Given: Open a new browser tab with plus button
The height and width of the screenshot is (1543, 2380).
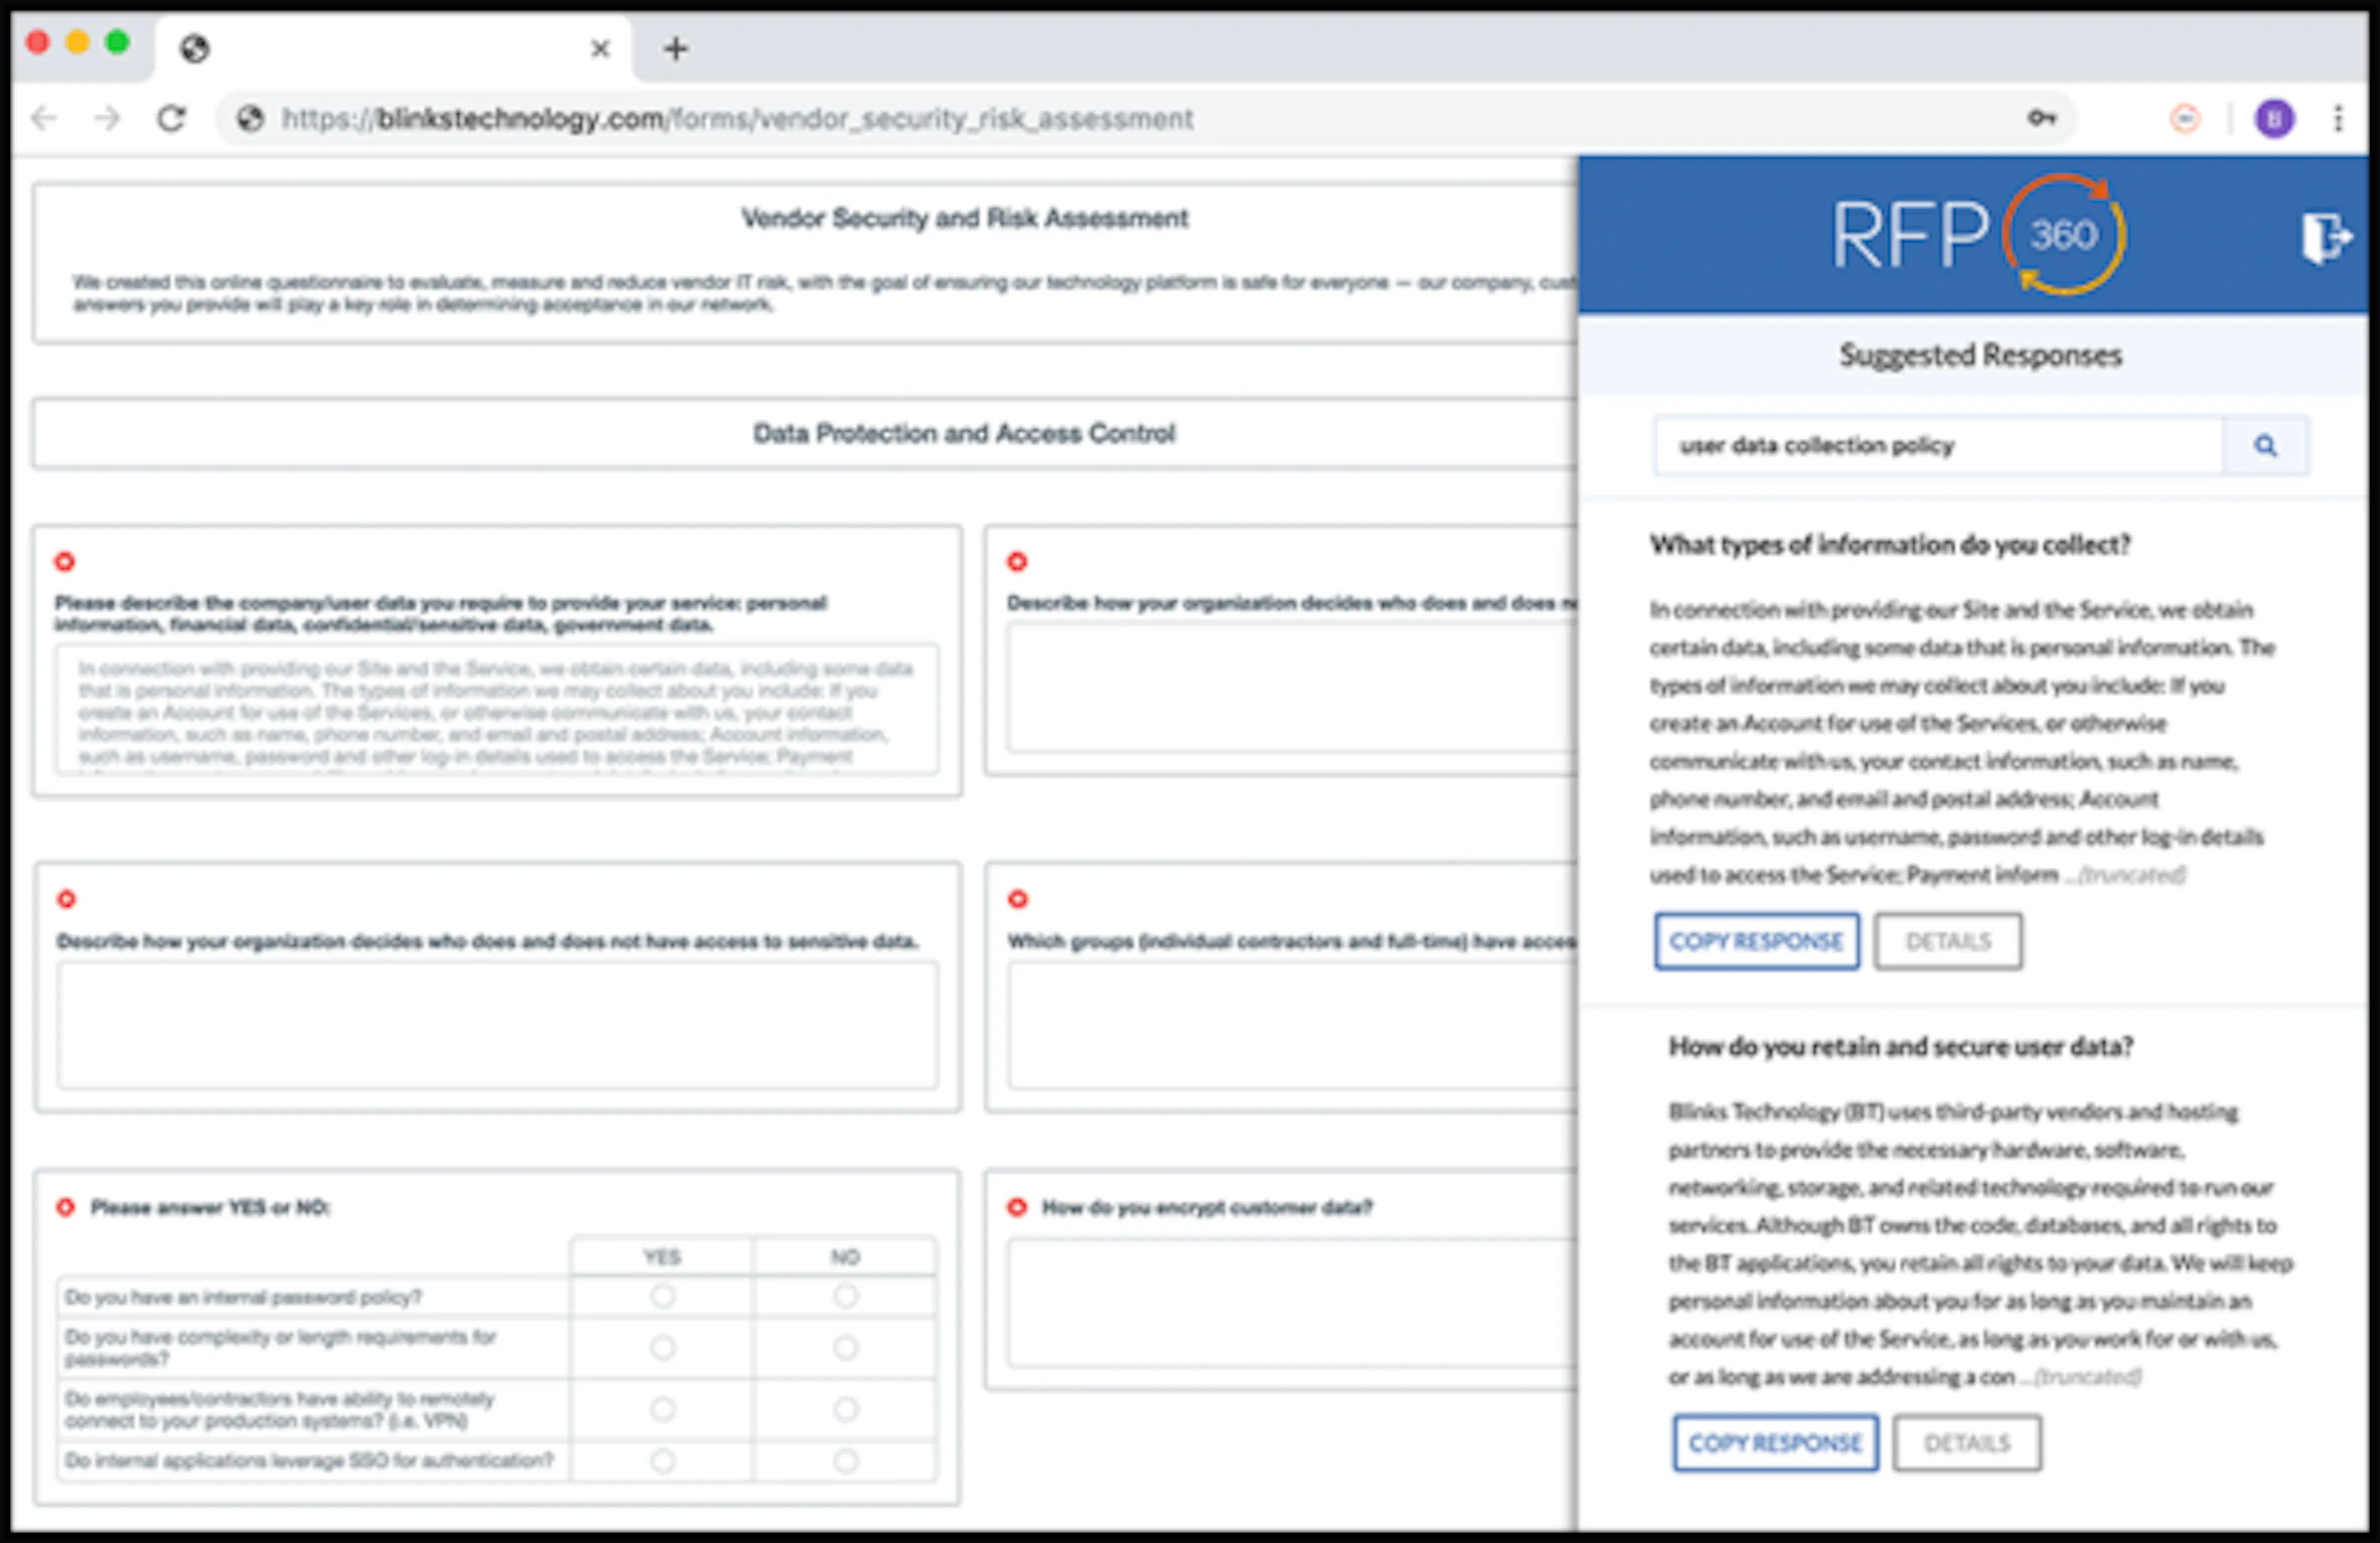Looking at the screenshot, I should point(676,48).
